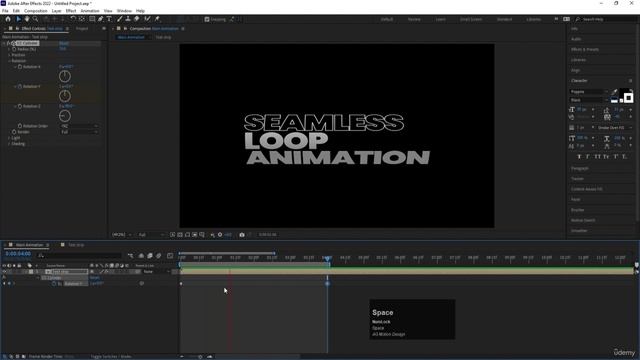Viewport: 640px width, 360px height.
Task: Open the Effects & Presets panel
Action: point(585,49)
